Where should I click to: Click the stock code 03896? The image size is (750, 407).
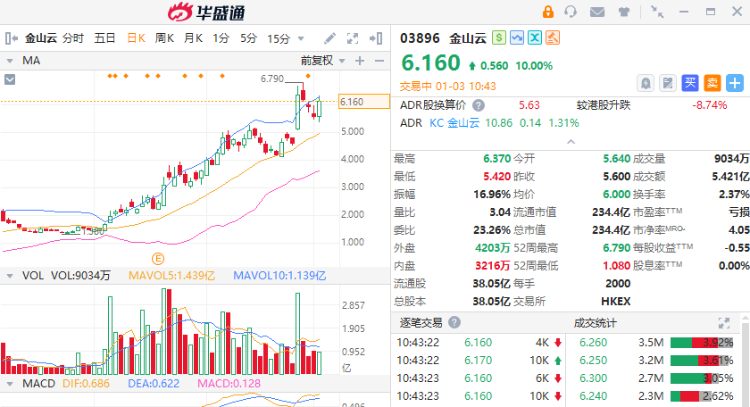point(419,38)
